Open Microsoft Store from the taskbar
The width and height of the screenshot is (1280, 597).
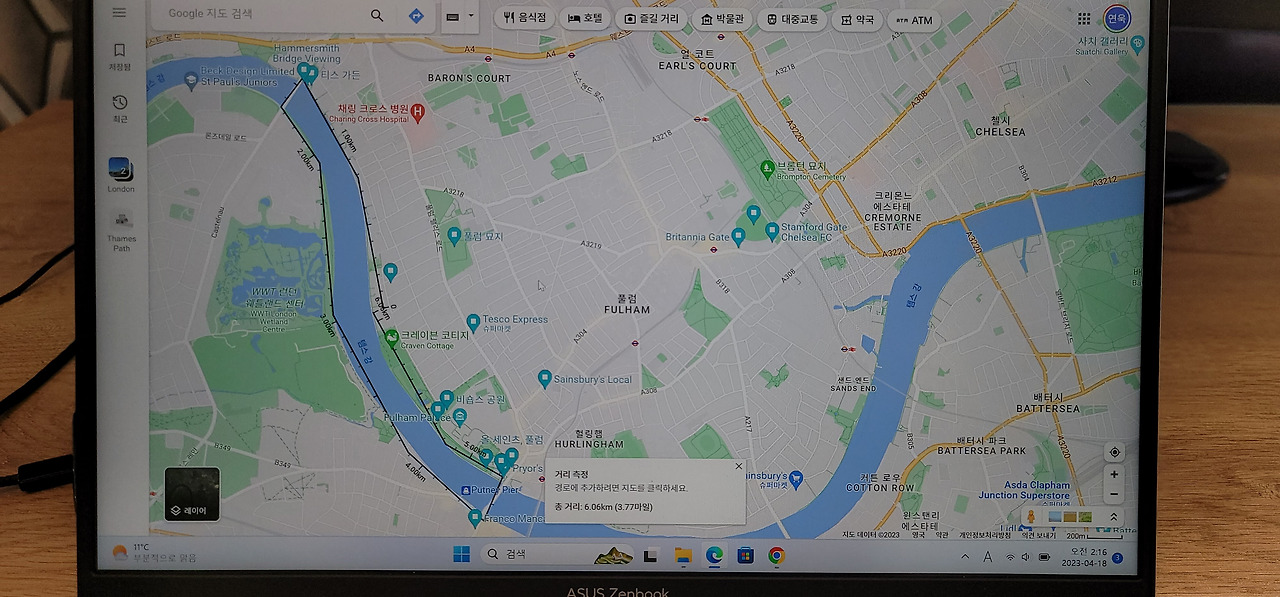(745, 555)
